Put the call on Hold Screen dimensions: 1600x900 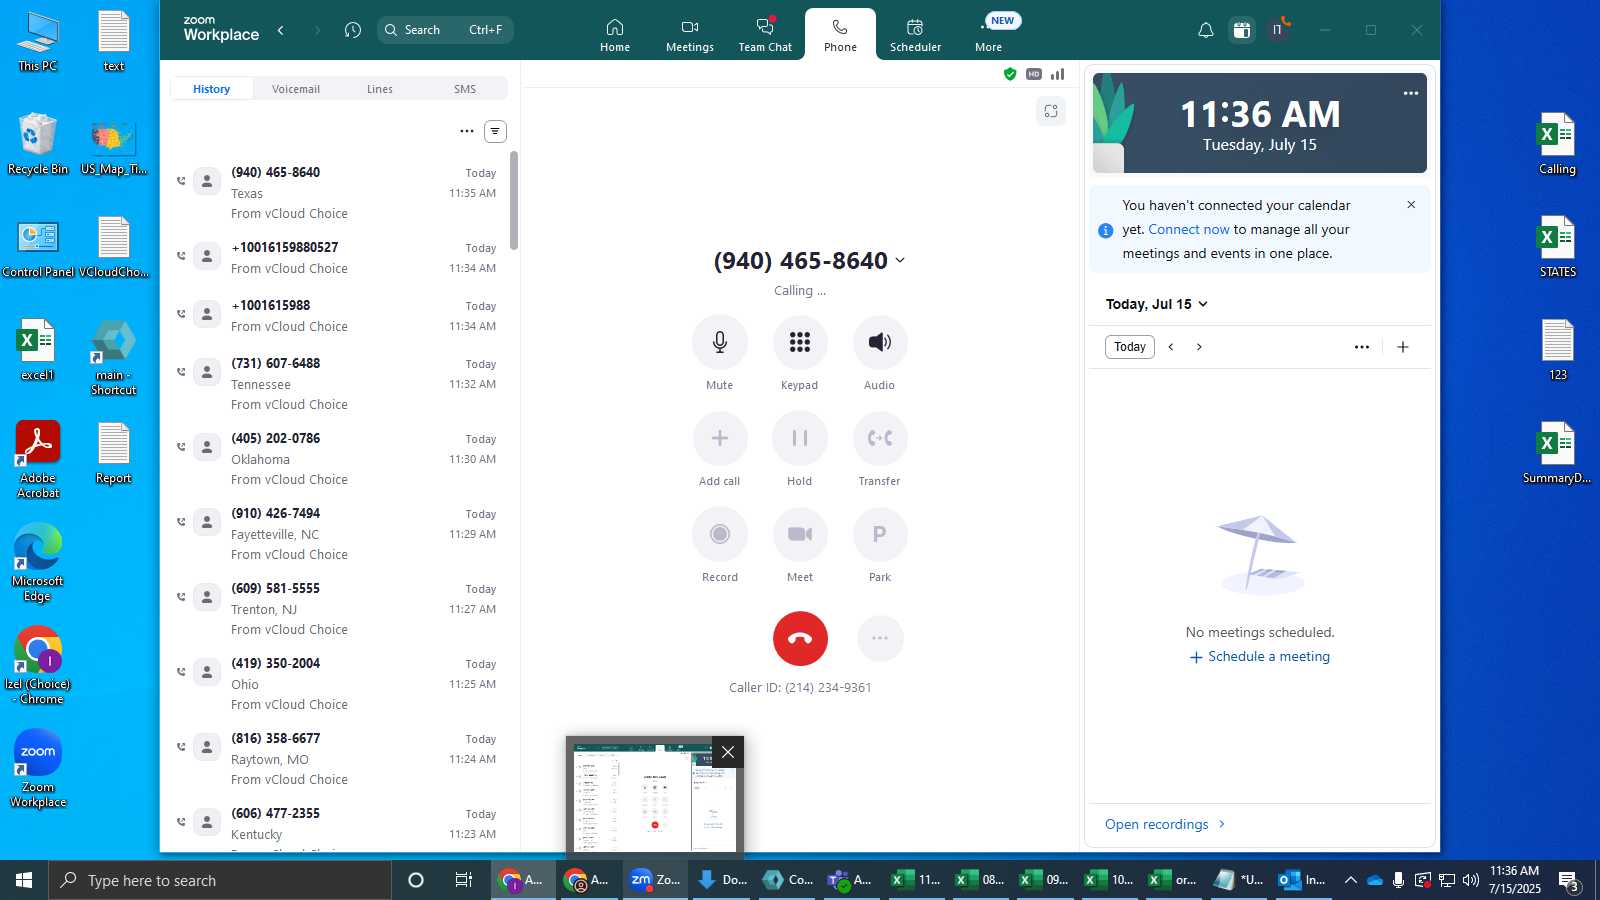[800, 439]
